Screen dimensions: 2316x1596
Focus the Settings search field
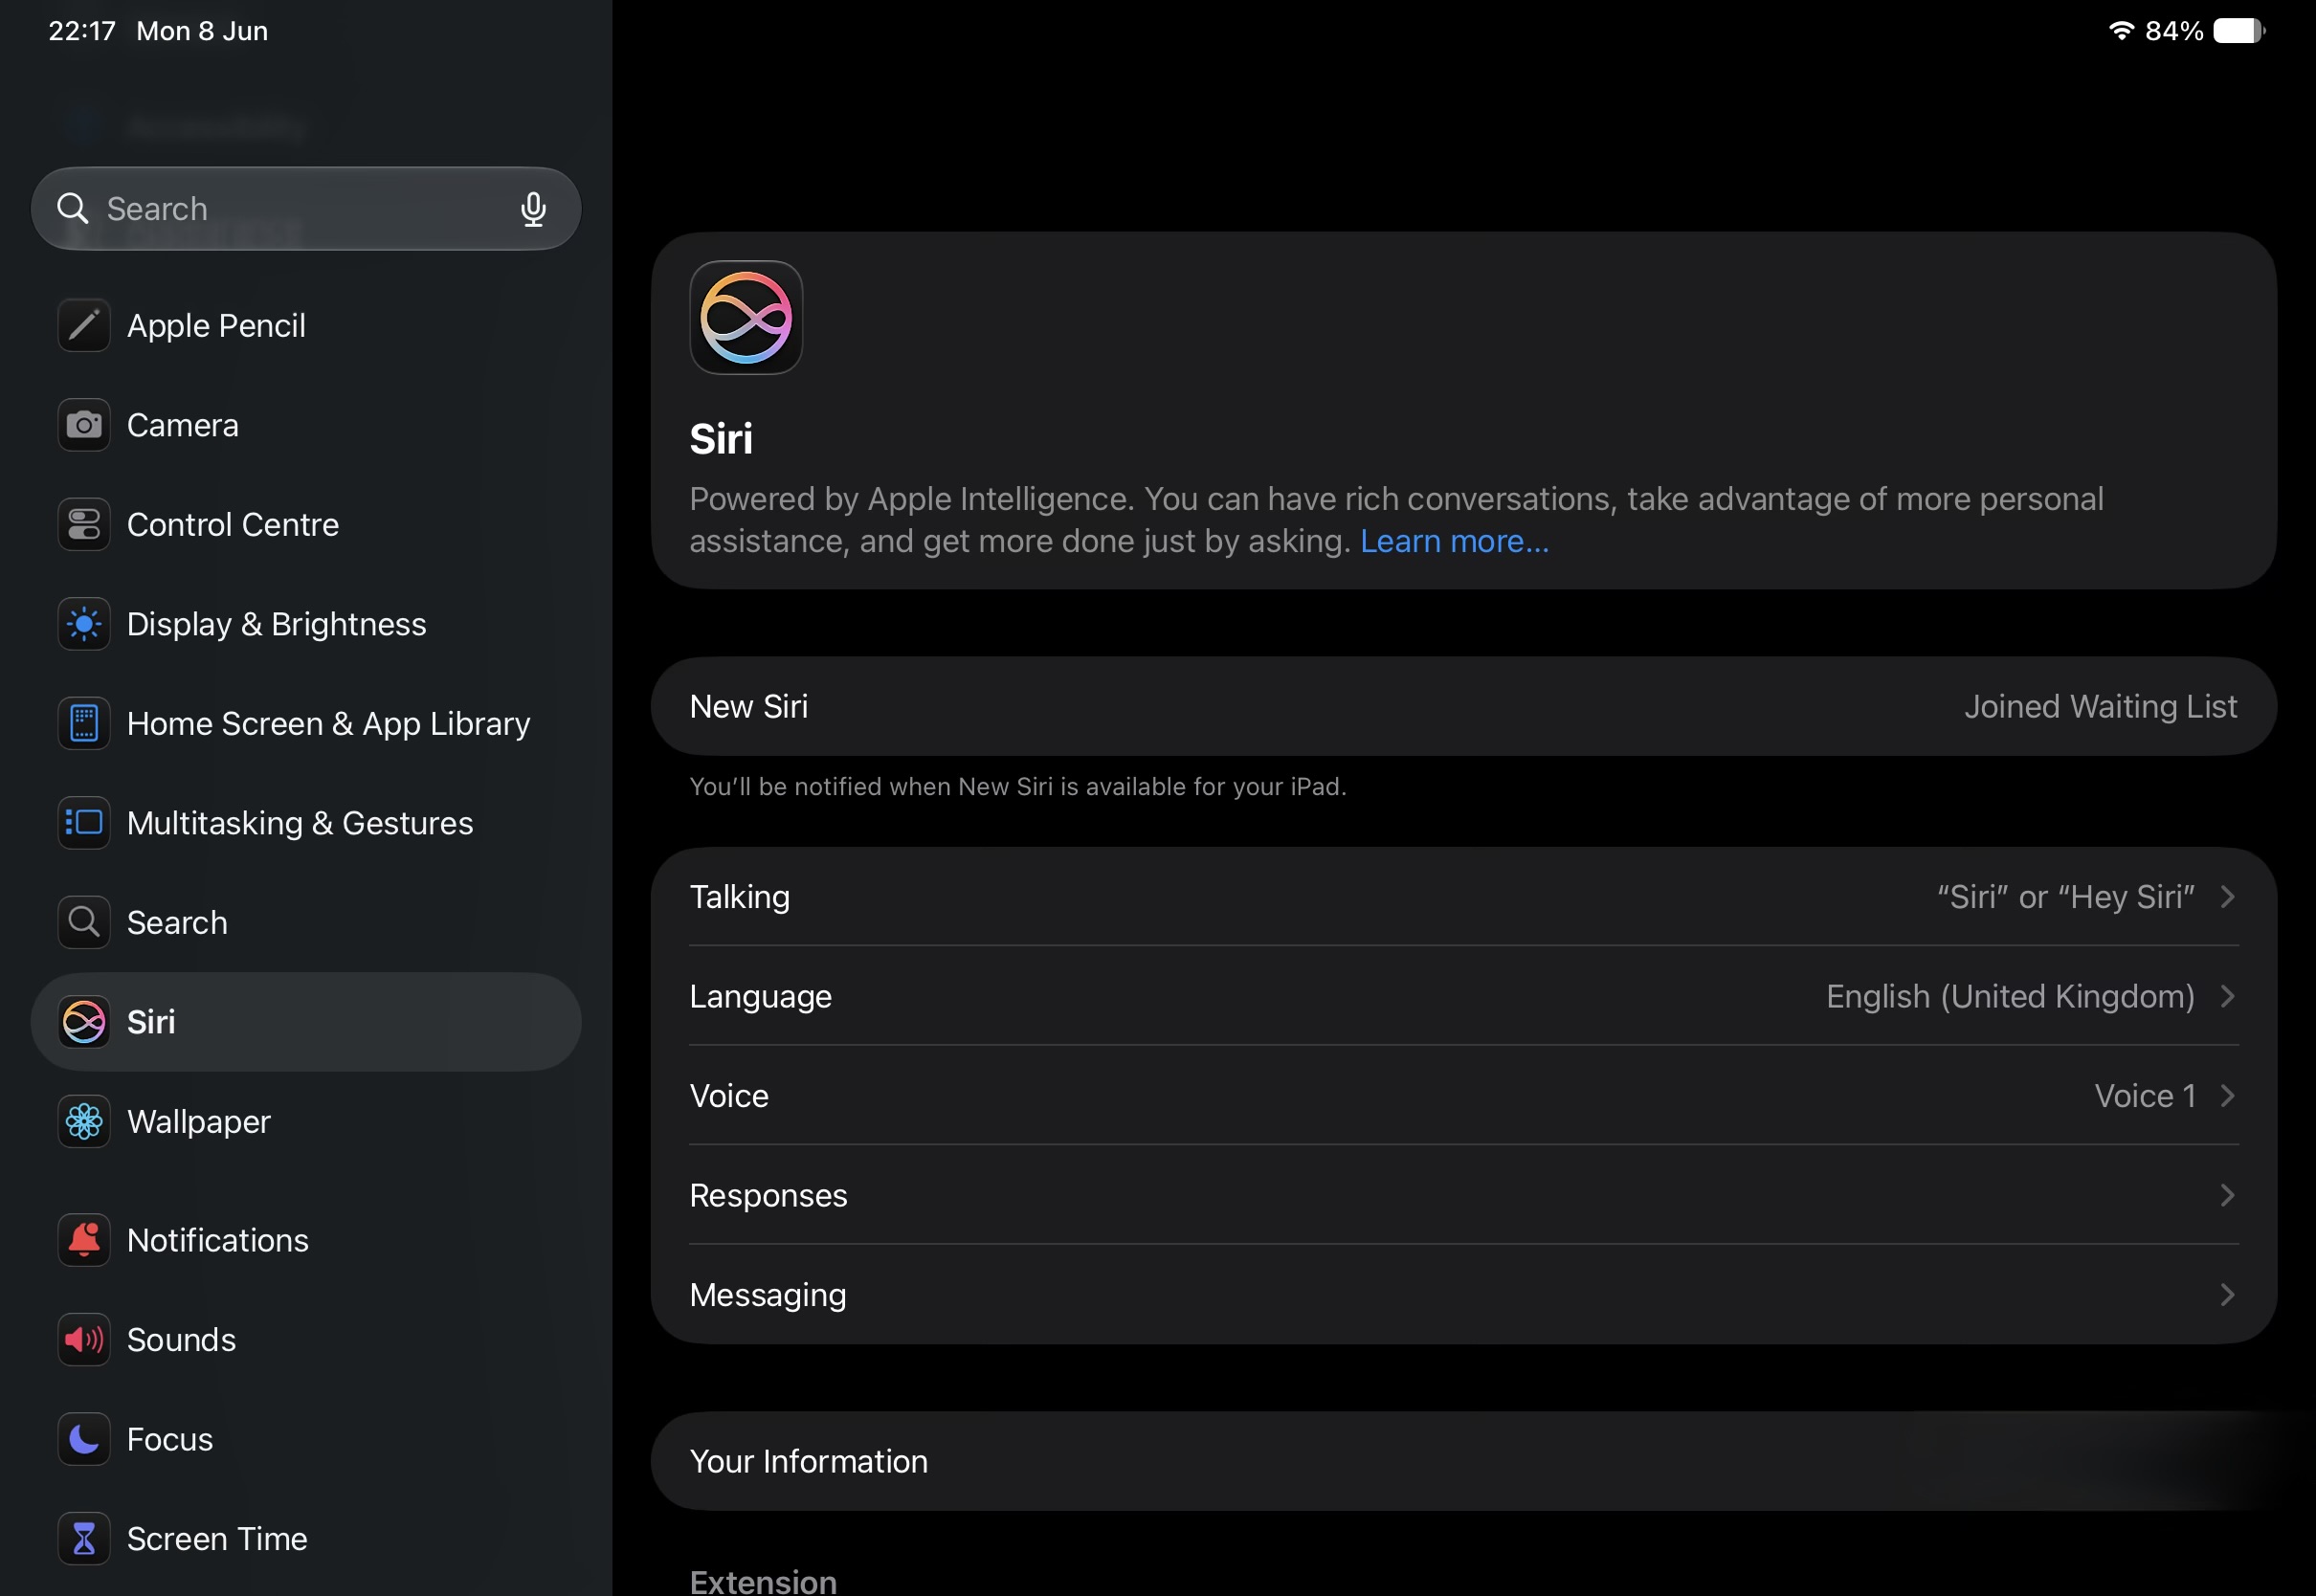306,208
